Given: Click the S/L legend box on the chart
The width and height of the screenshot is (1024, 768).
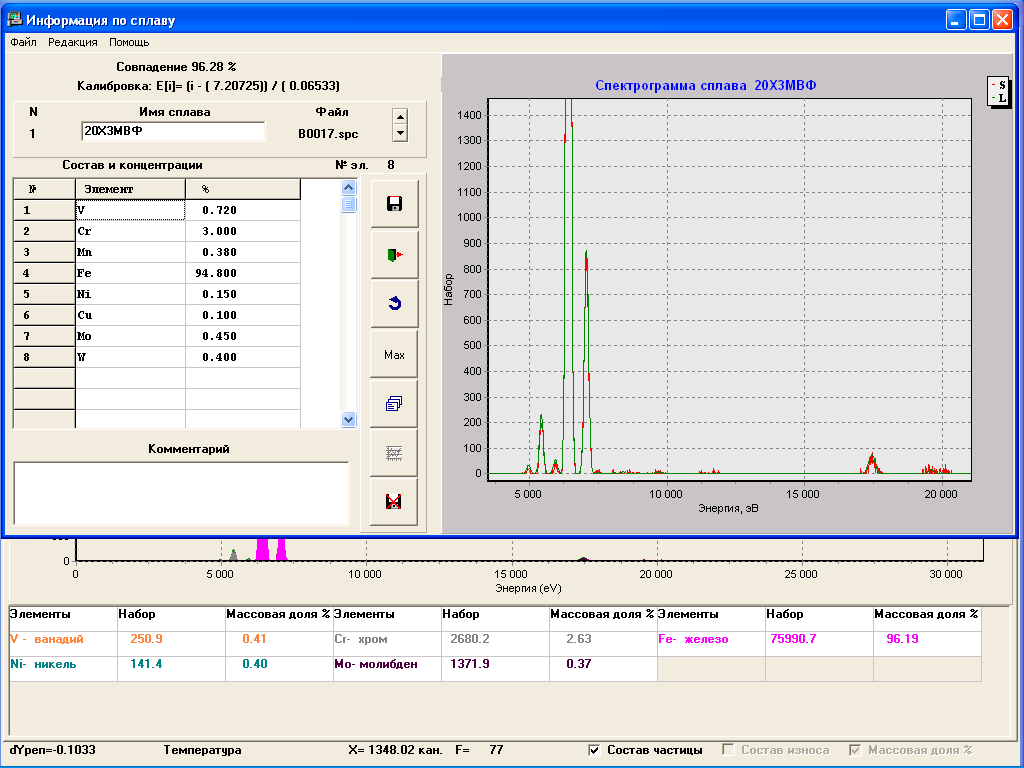Looking at the screenshot, I should pyautogui.click(x=998, y=92).
